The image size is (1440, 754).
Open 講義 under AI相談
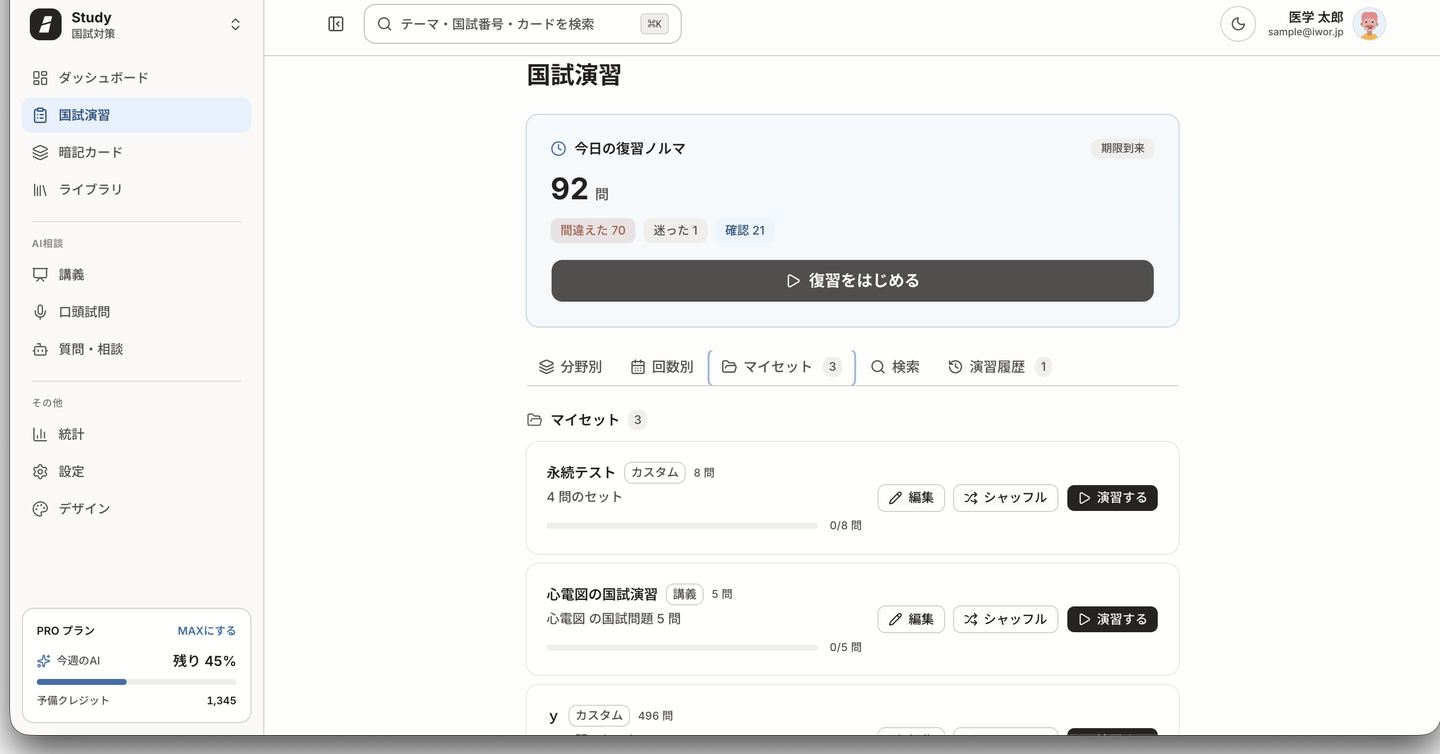pyautogui.click(x=137, y=275)
